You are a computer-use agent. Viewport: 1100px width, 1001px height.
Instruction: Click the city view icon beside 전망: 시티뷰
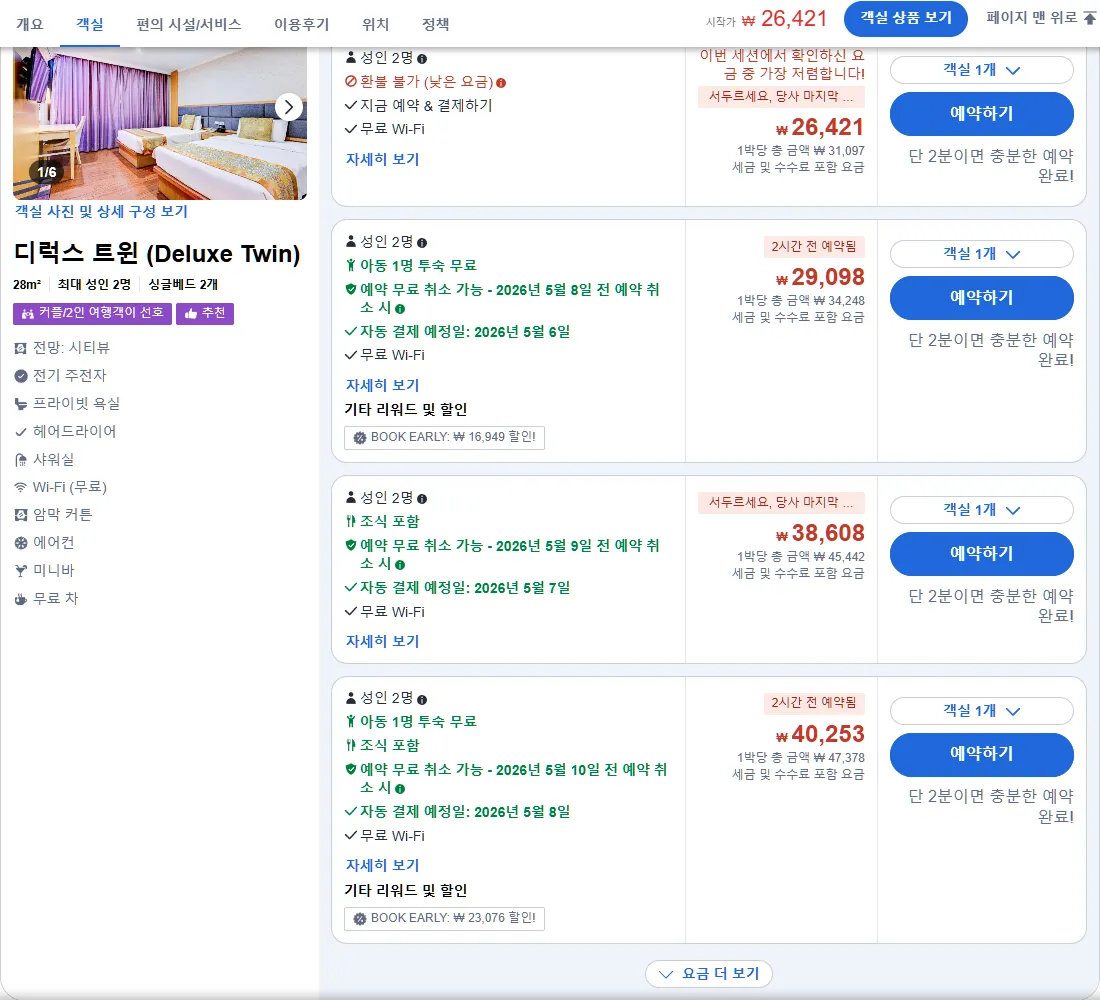(21, 348)
